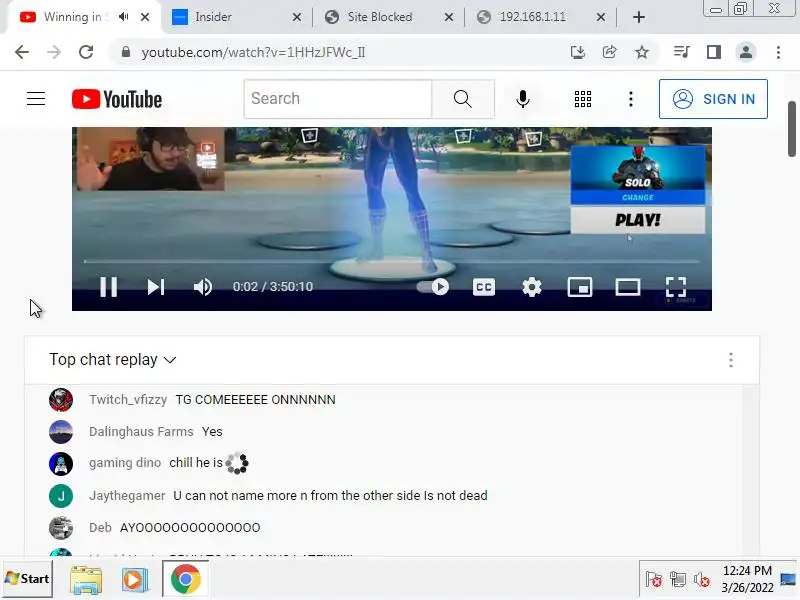
Task: Open the YouTube apps grid
Action: 583,99
